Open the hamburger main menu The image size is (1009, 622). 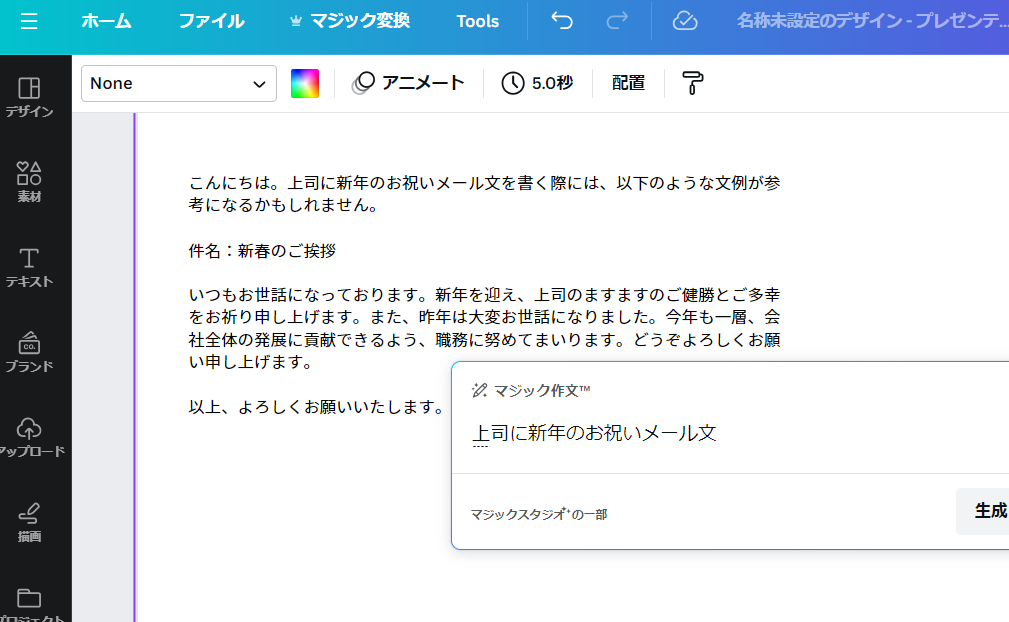click(29, 21)
